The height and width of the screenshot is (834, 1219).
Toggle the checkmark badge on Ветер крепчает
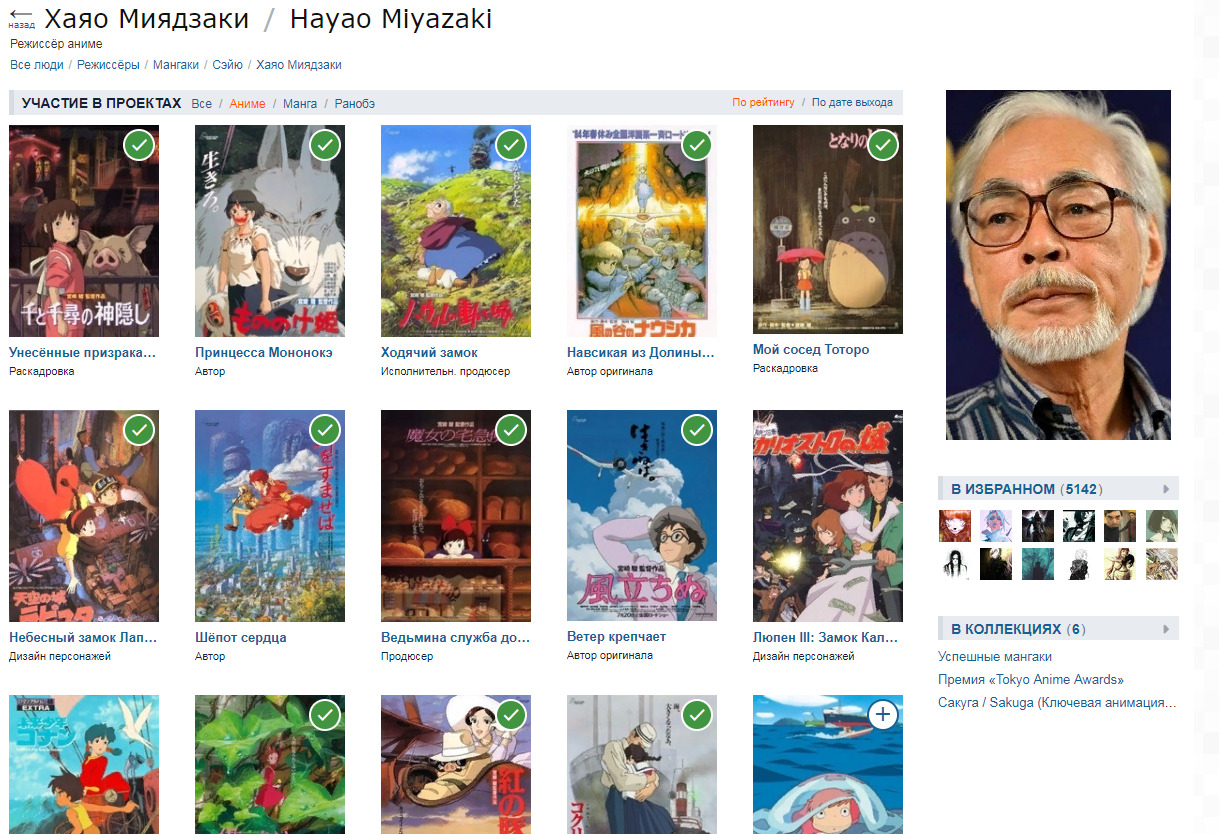(697, 430)
